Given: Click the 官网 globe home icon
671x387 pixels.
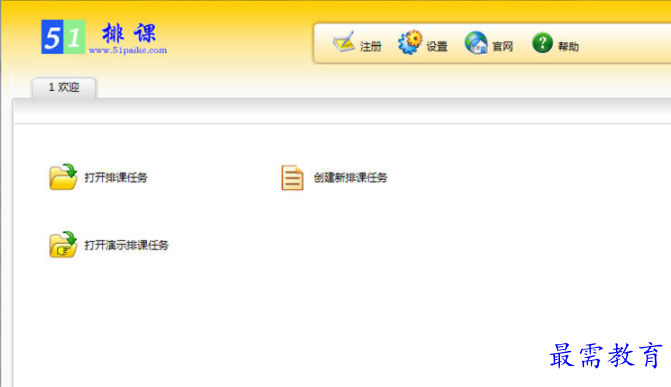Looking at the screenshot, I should [x=476, y=42].
